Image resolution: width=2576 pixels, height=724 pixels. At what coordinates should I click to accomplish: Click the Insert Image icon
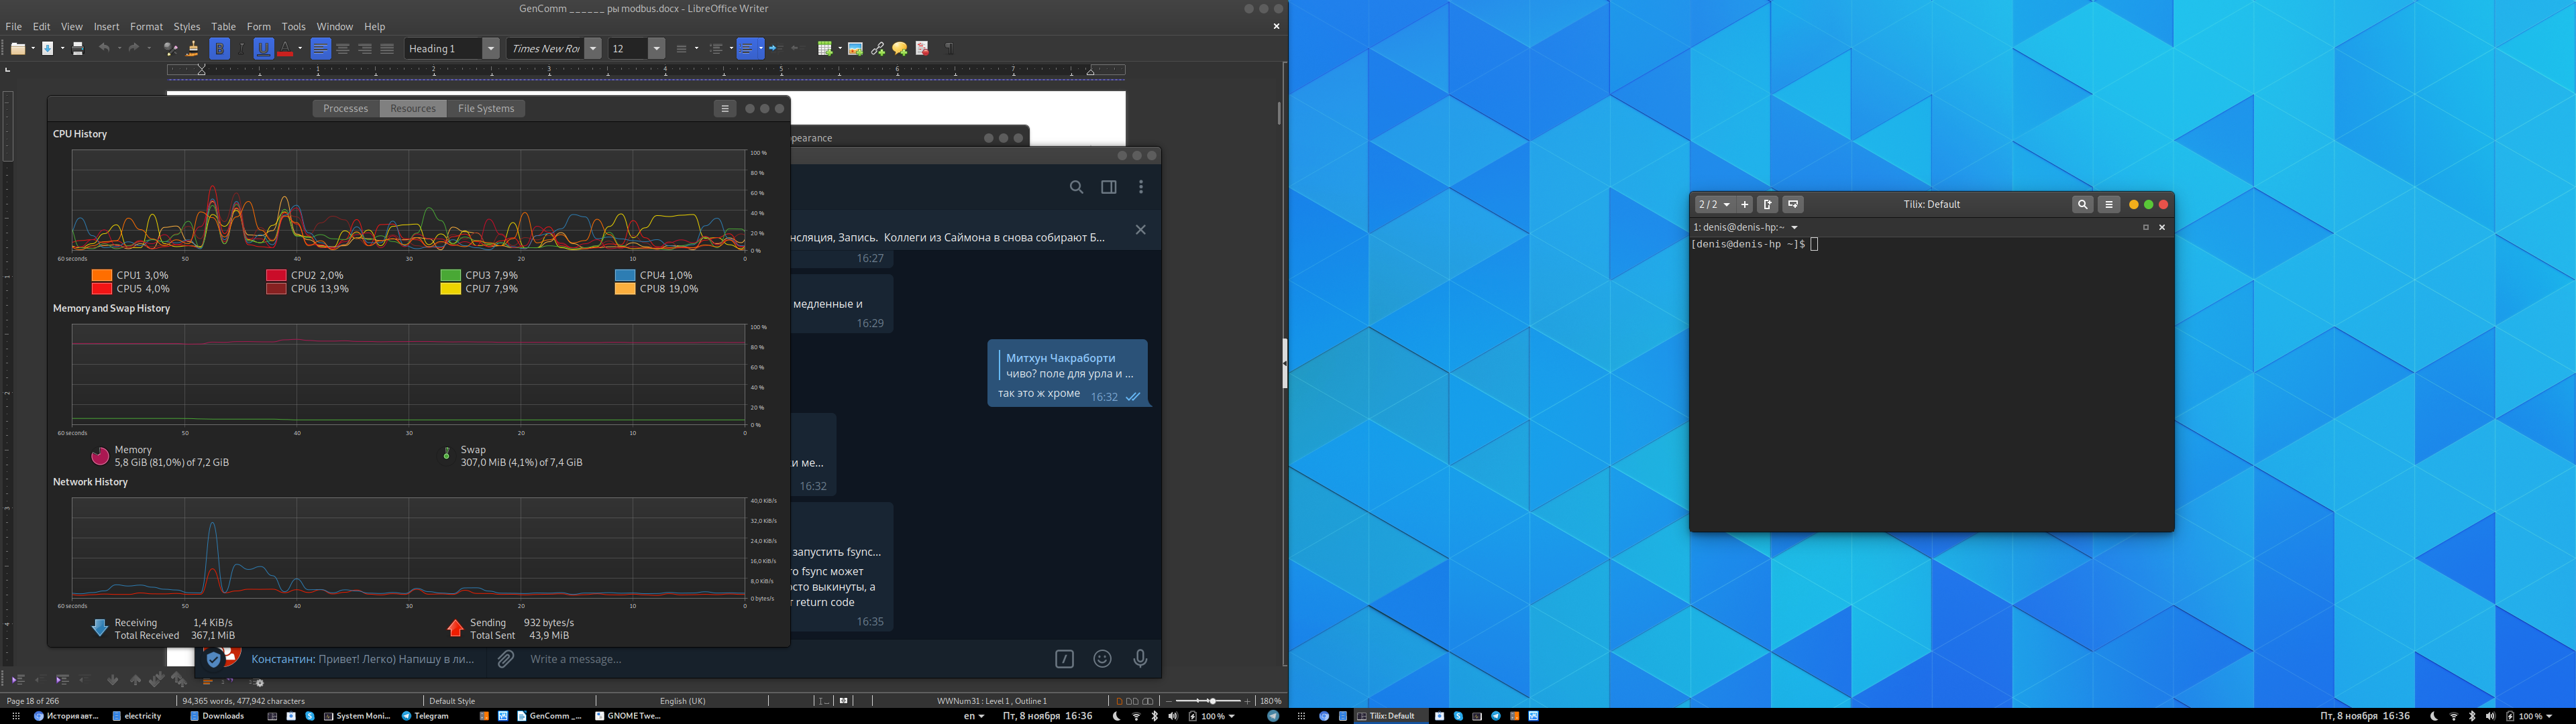coord(855,48)
